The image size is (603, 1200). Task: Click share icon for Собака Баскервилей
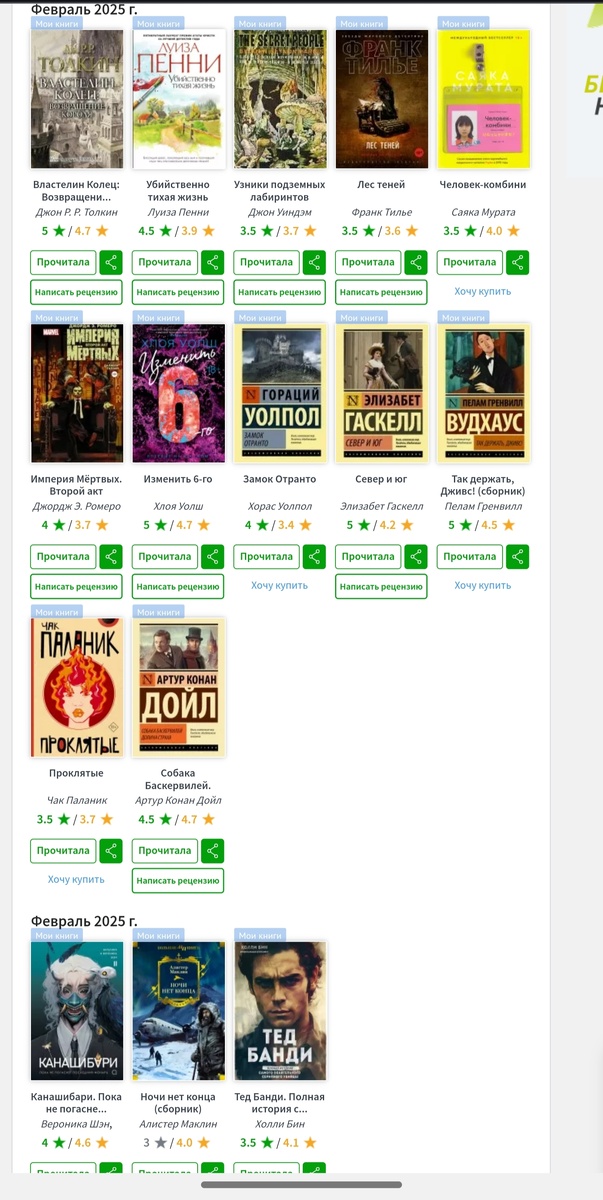click(x=213, y=851)
